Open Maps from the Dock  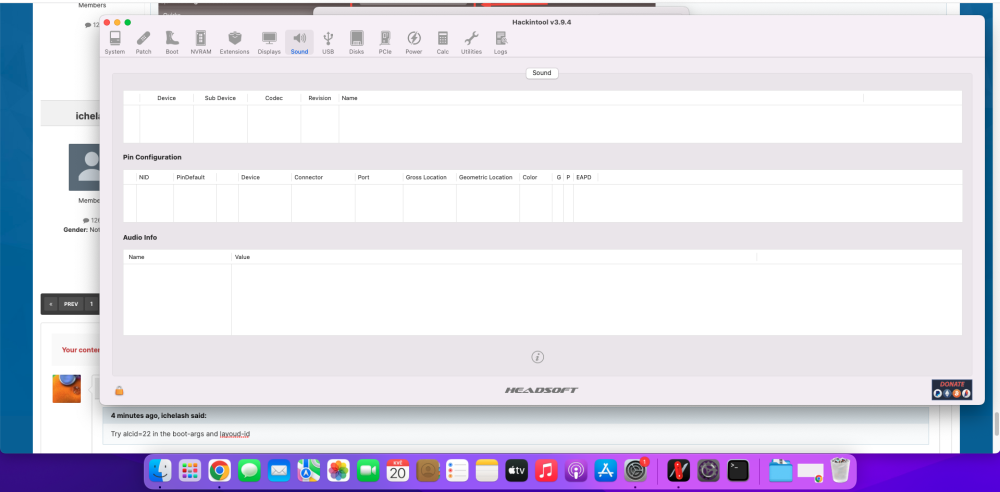click(x=309, y=471)
